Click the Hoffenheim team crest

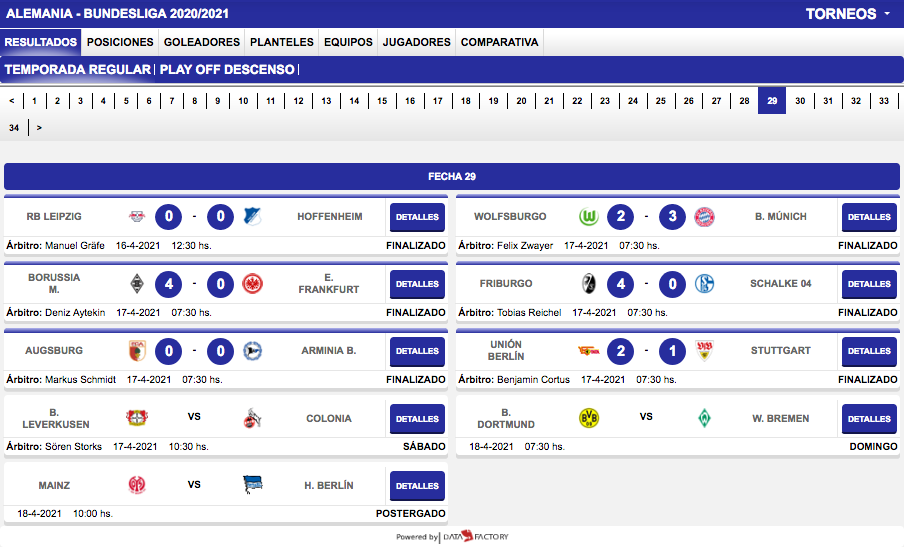point(252,217)
